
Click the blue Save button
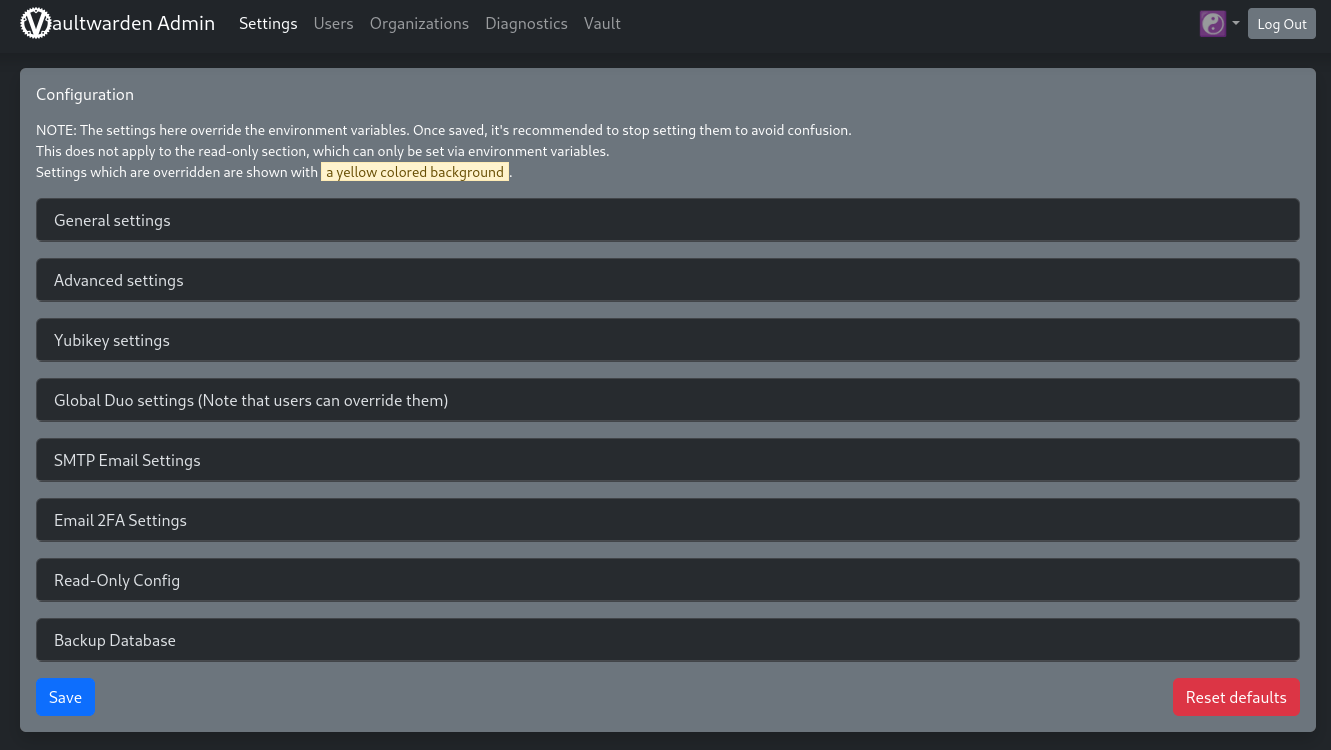[x=65, y=697]
